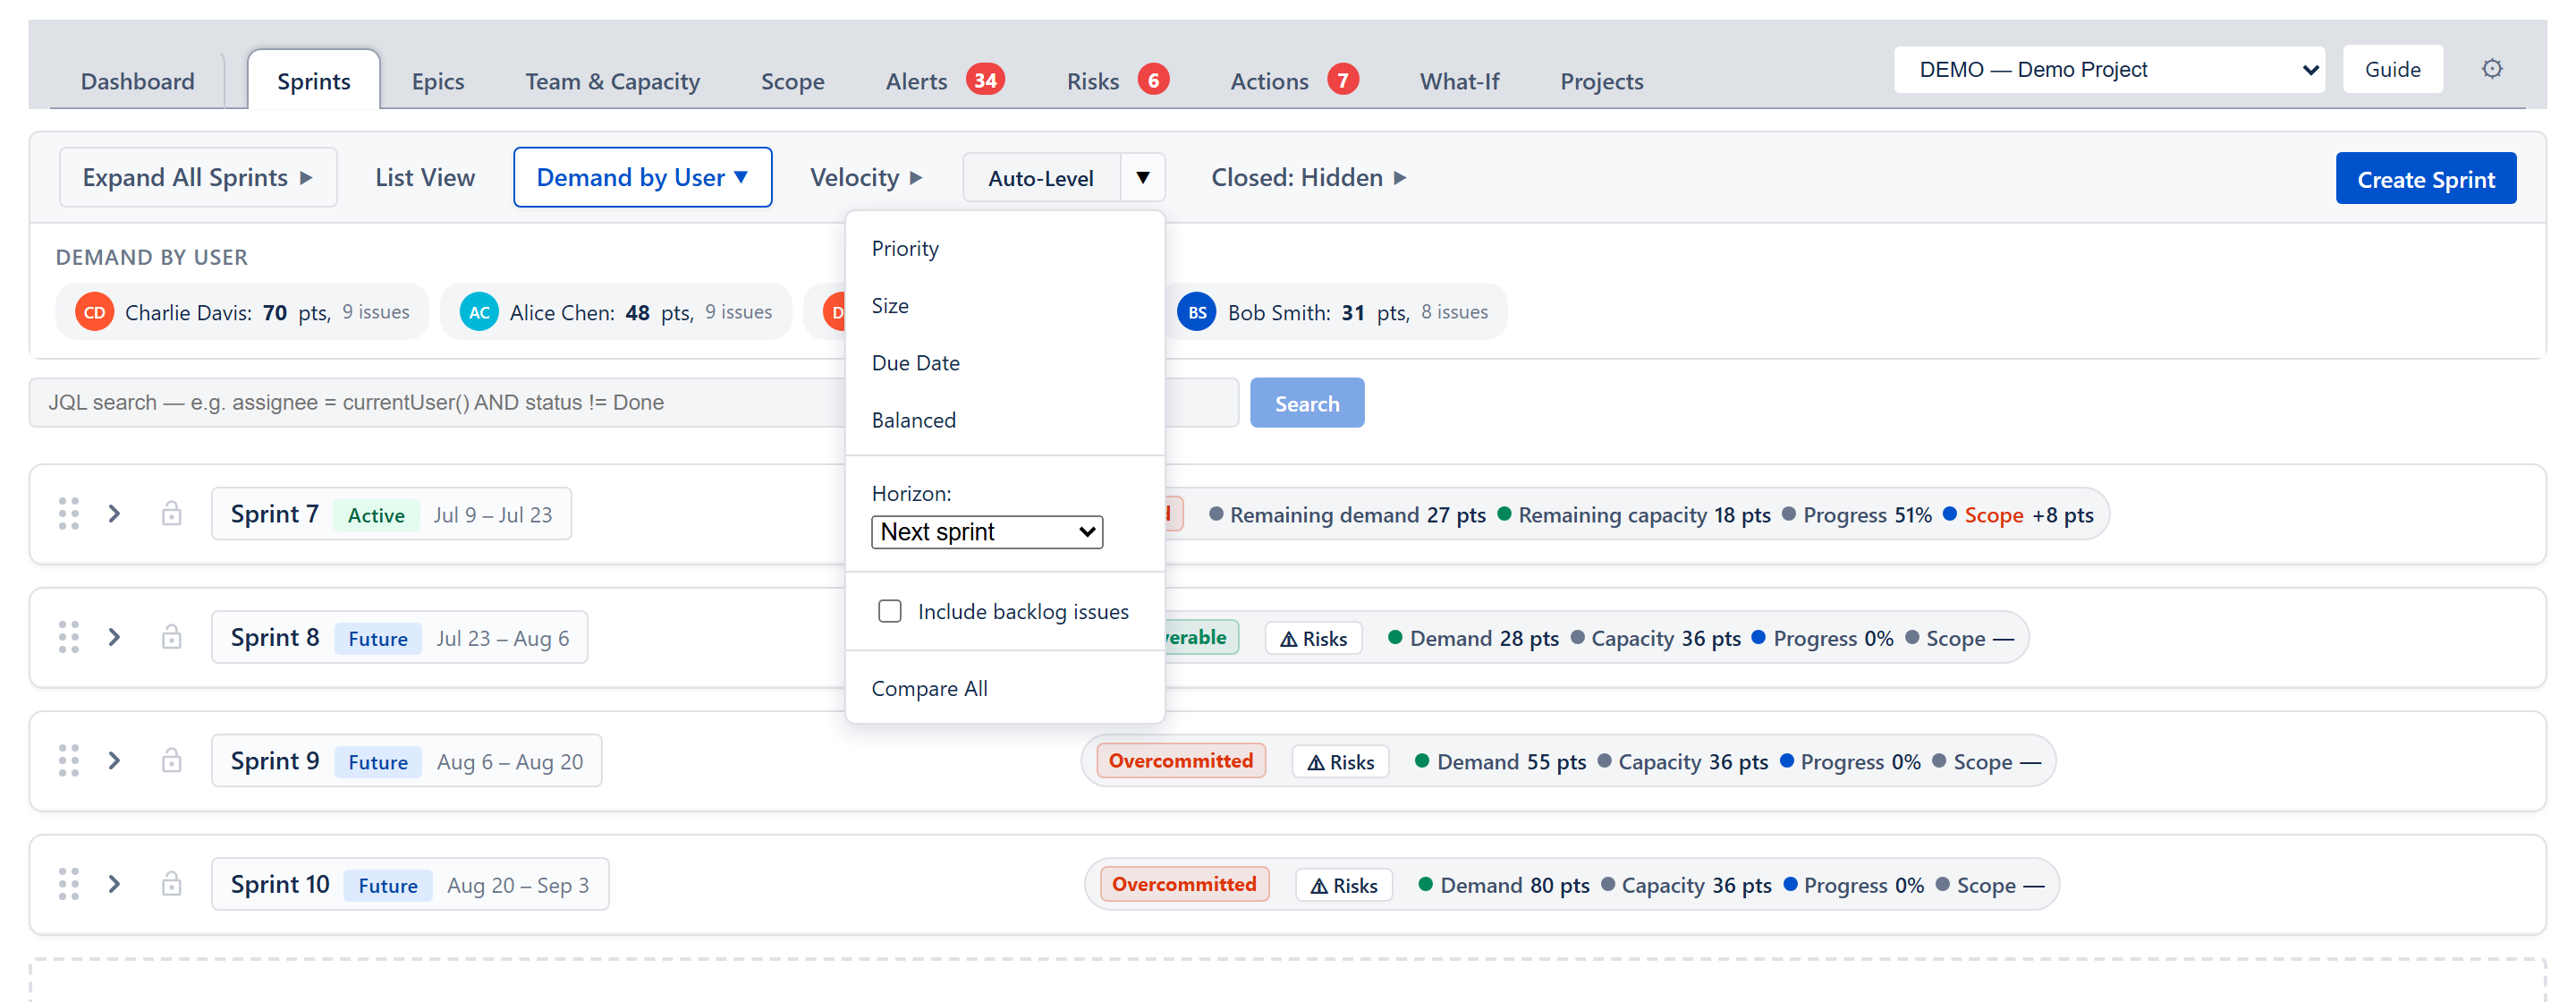Switch to the Team & Capacity tab

613,81
